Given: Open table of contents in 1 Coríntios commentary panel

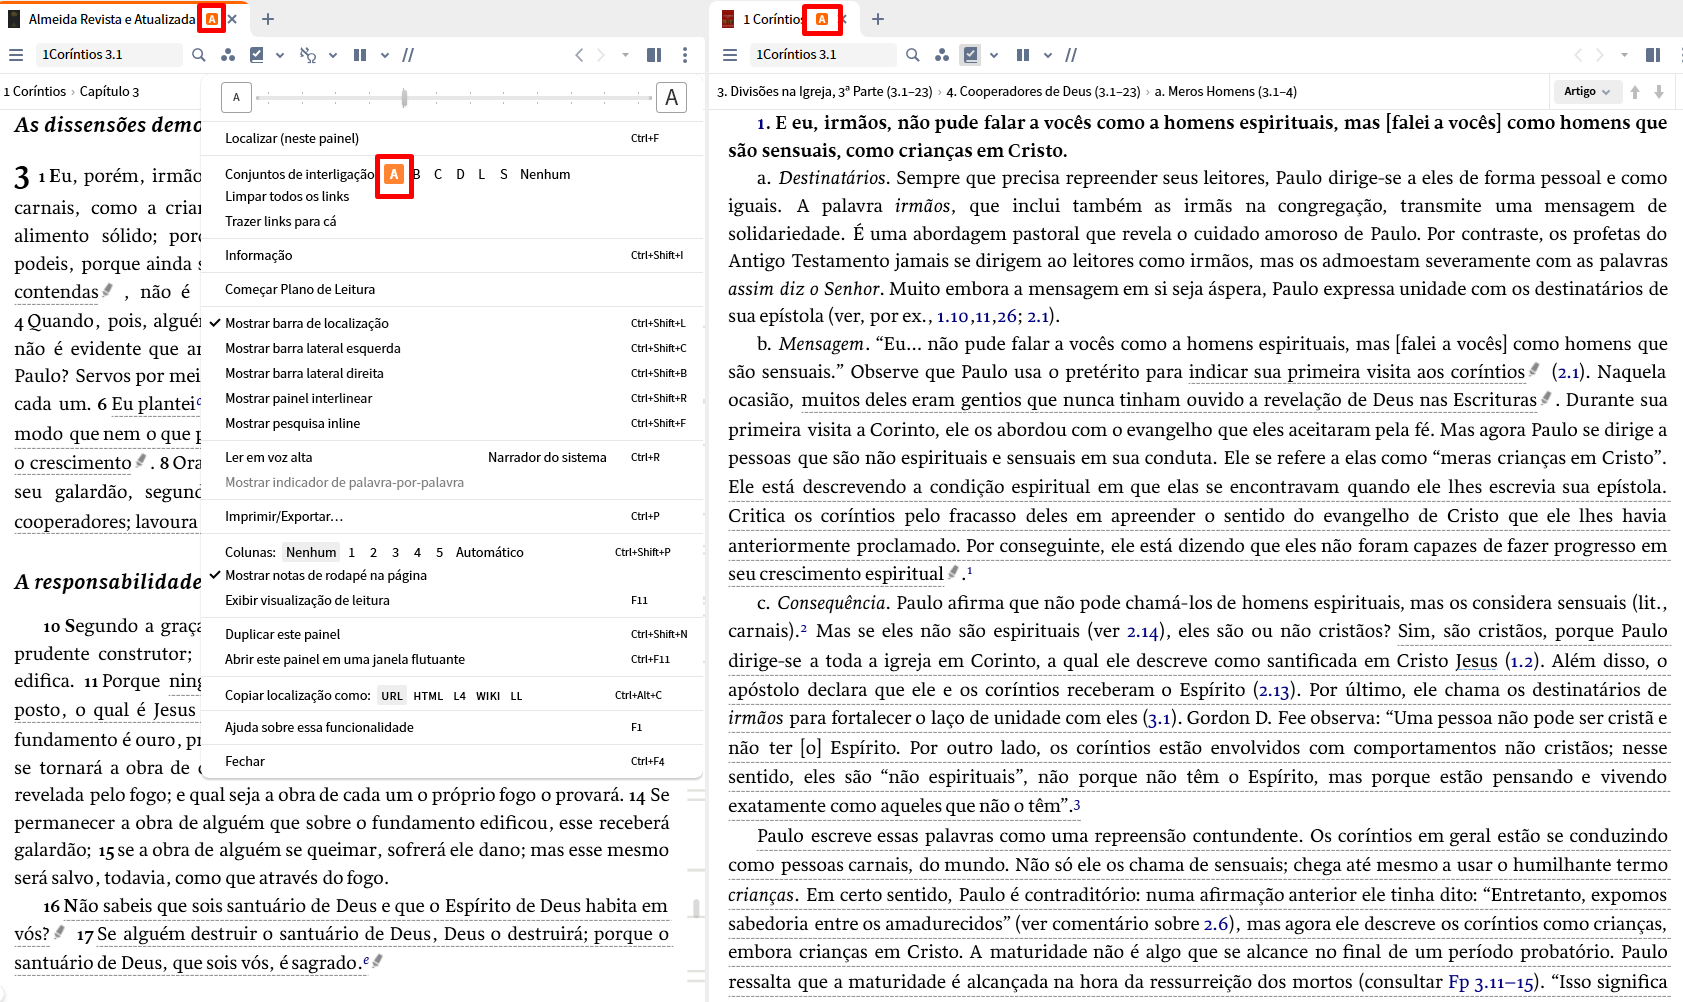Looking at the screenshot, I should 730,55.
